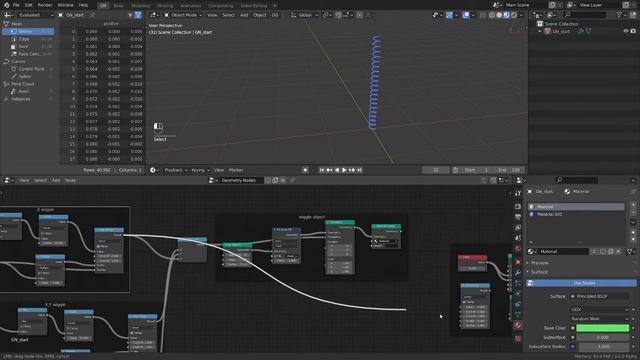Open the viewport View menu

click(x=212, y=15)
